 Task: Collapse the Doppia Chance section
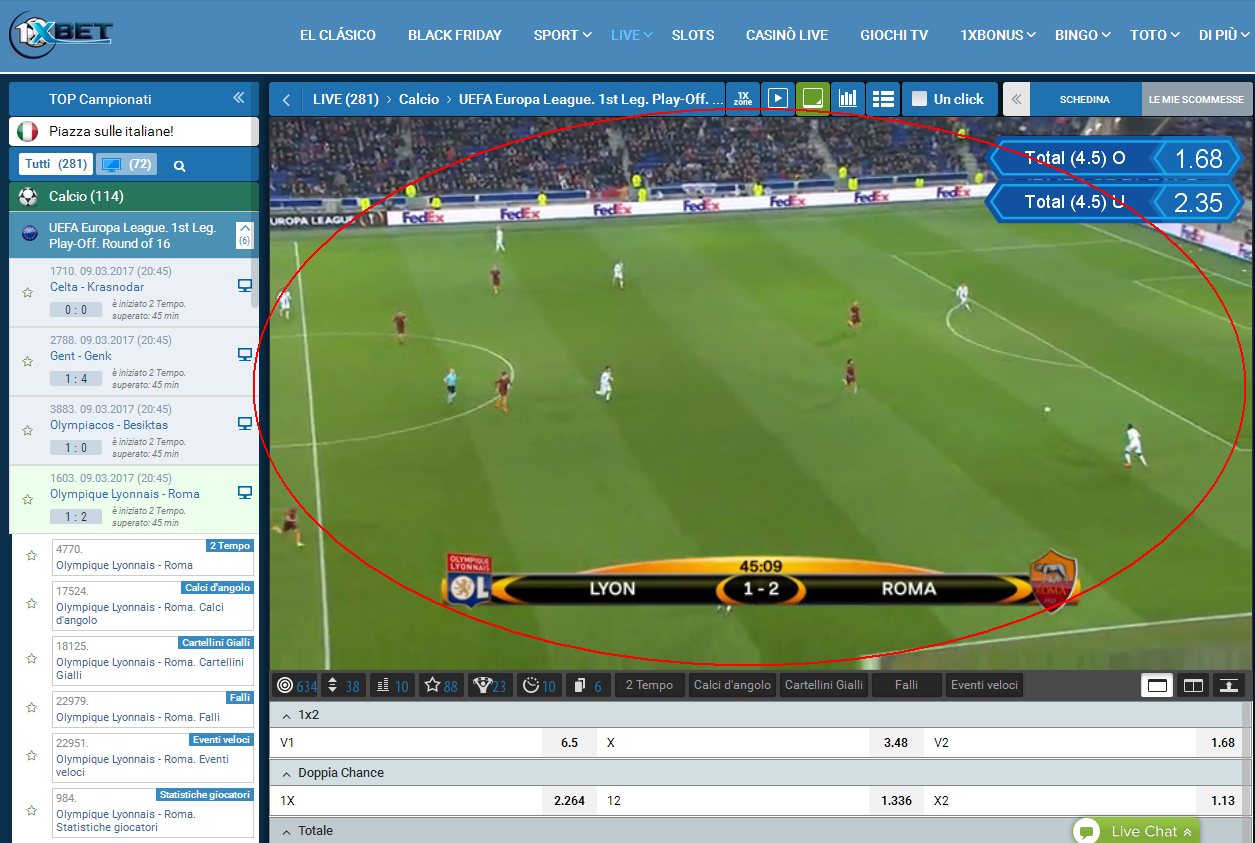coord(286,774)
